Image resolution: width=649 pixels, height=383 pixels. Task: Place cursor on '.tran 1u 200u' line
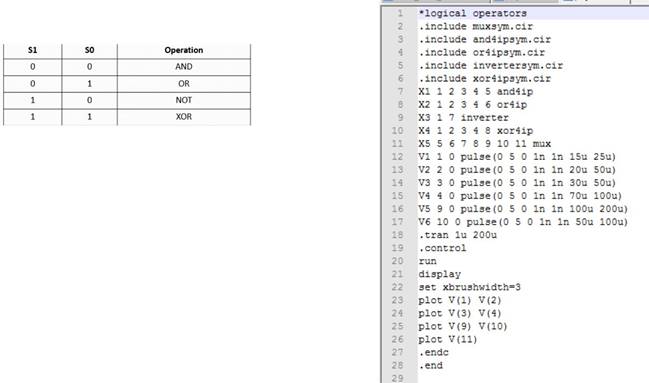(457, 235)
